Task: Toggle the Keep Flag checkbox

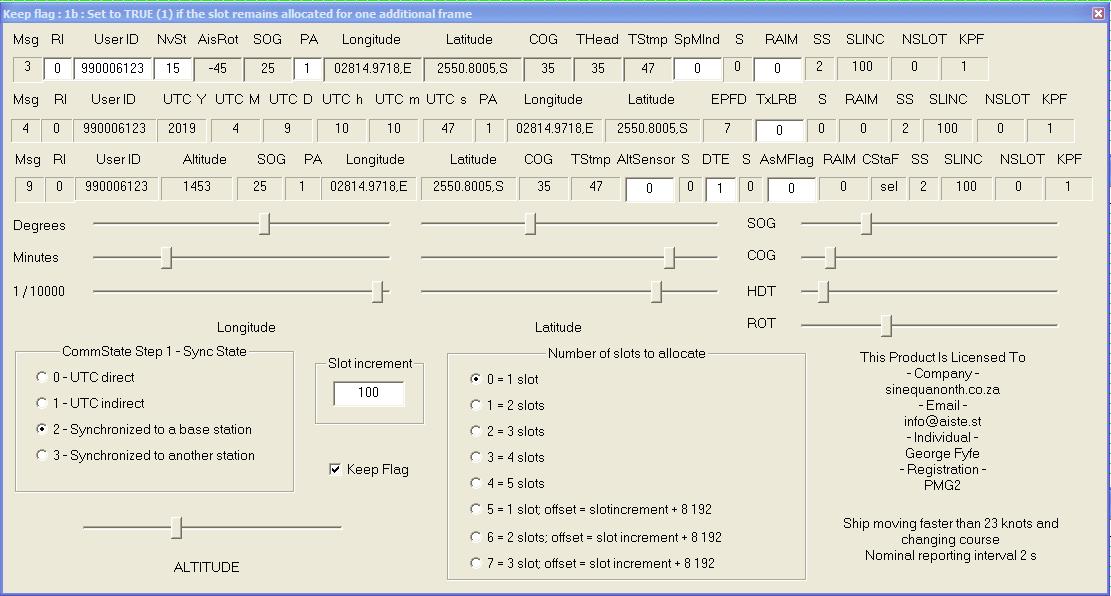Action: [335, 470]
